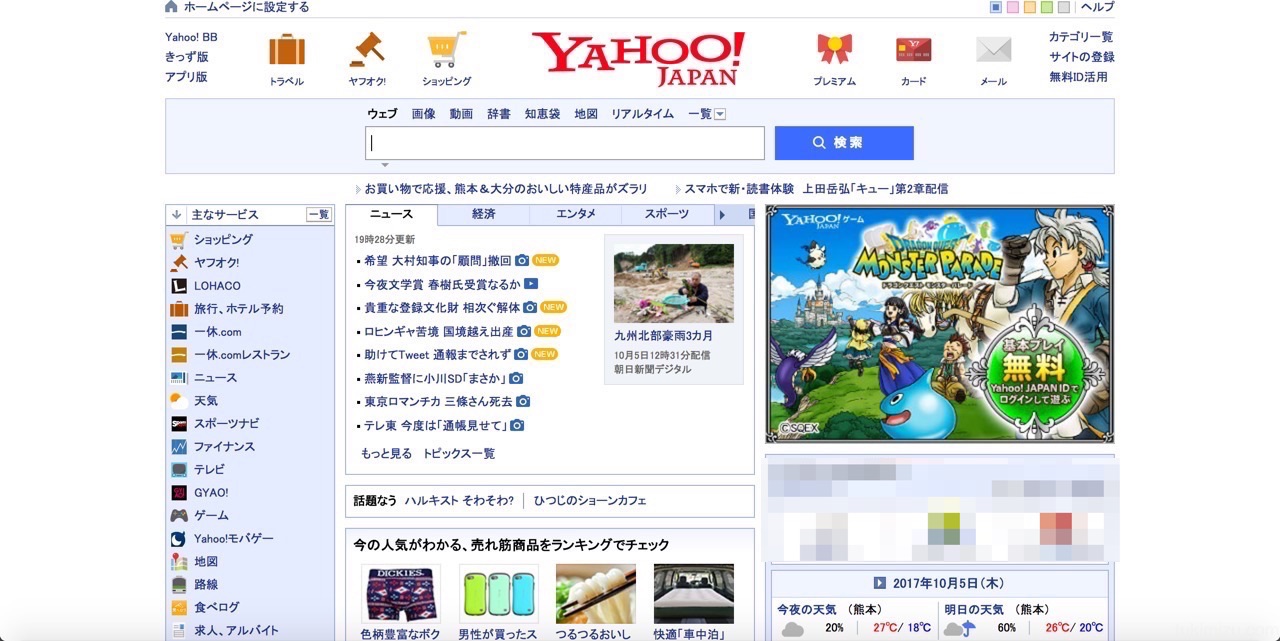Open the small triangle below the search box
This screenshot has height=641, width=1280.
(385, 165)
